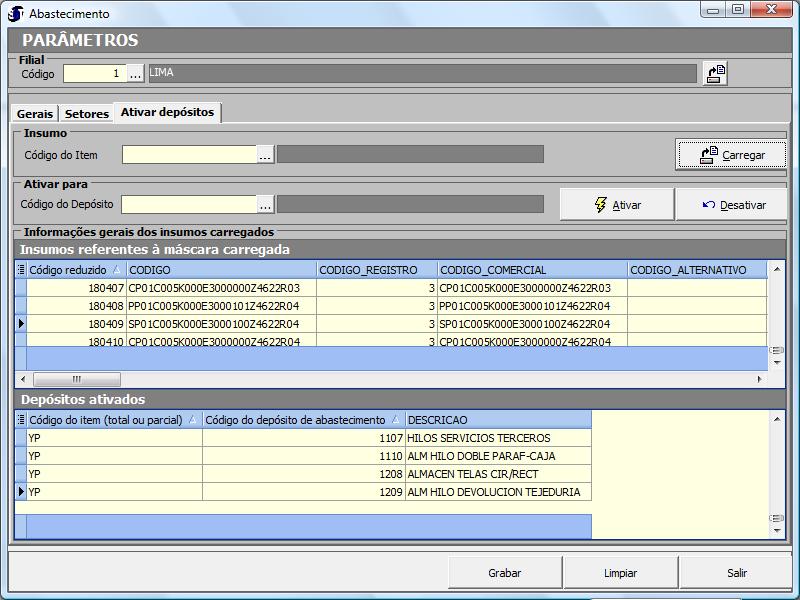Switch to the Setores tab
Image resolution: width=800 pixels, height=600 pixels.
point(87,114)
